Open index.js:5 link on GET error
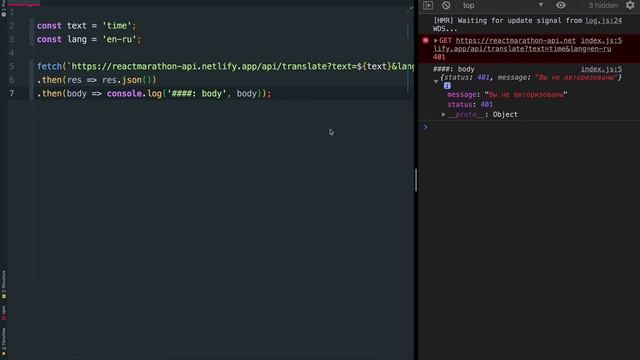The width and height of the screenshot is (640, 360). click(601, 40)
